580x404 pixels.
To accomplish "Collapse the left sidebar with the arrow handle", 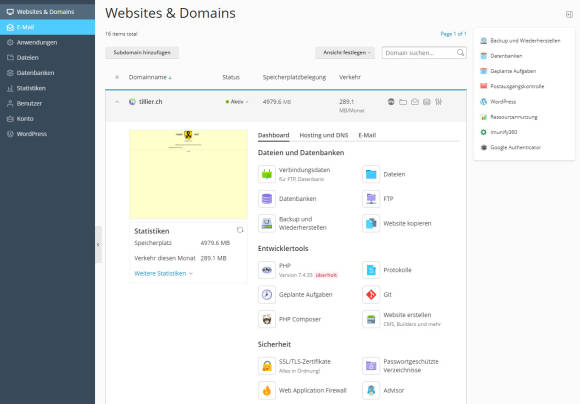I will [x=98, y=245].
